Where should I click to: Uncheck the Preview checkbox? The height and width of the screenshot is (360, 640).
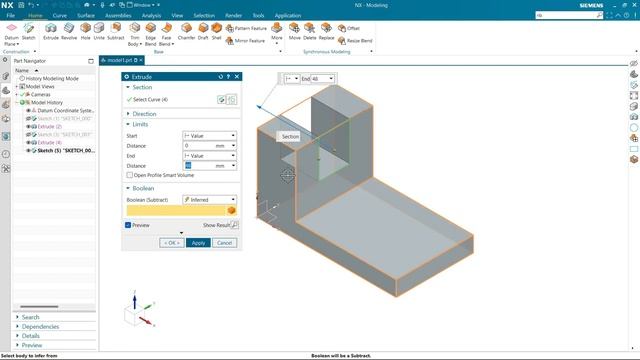(x=128, y=225)
